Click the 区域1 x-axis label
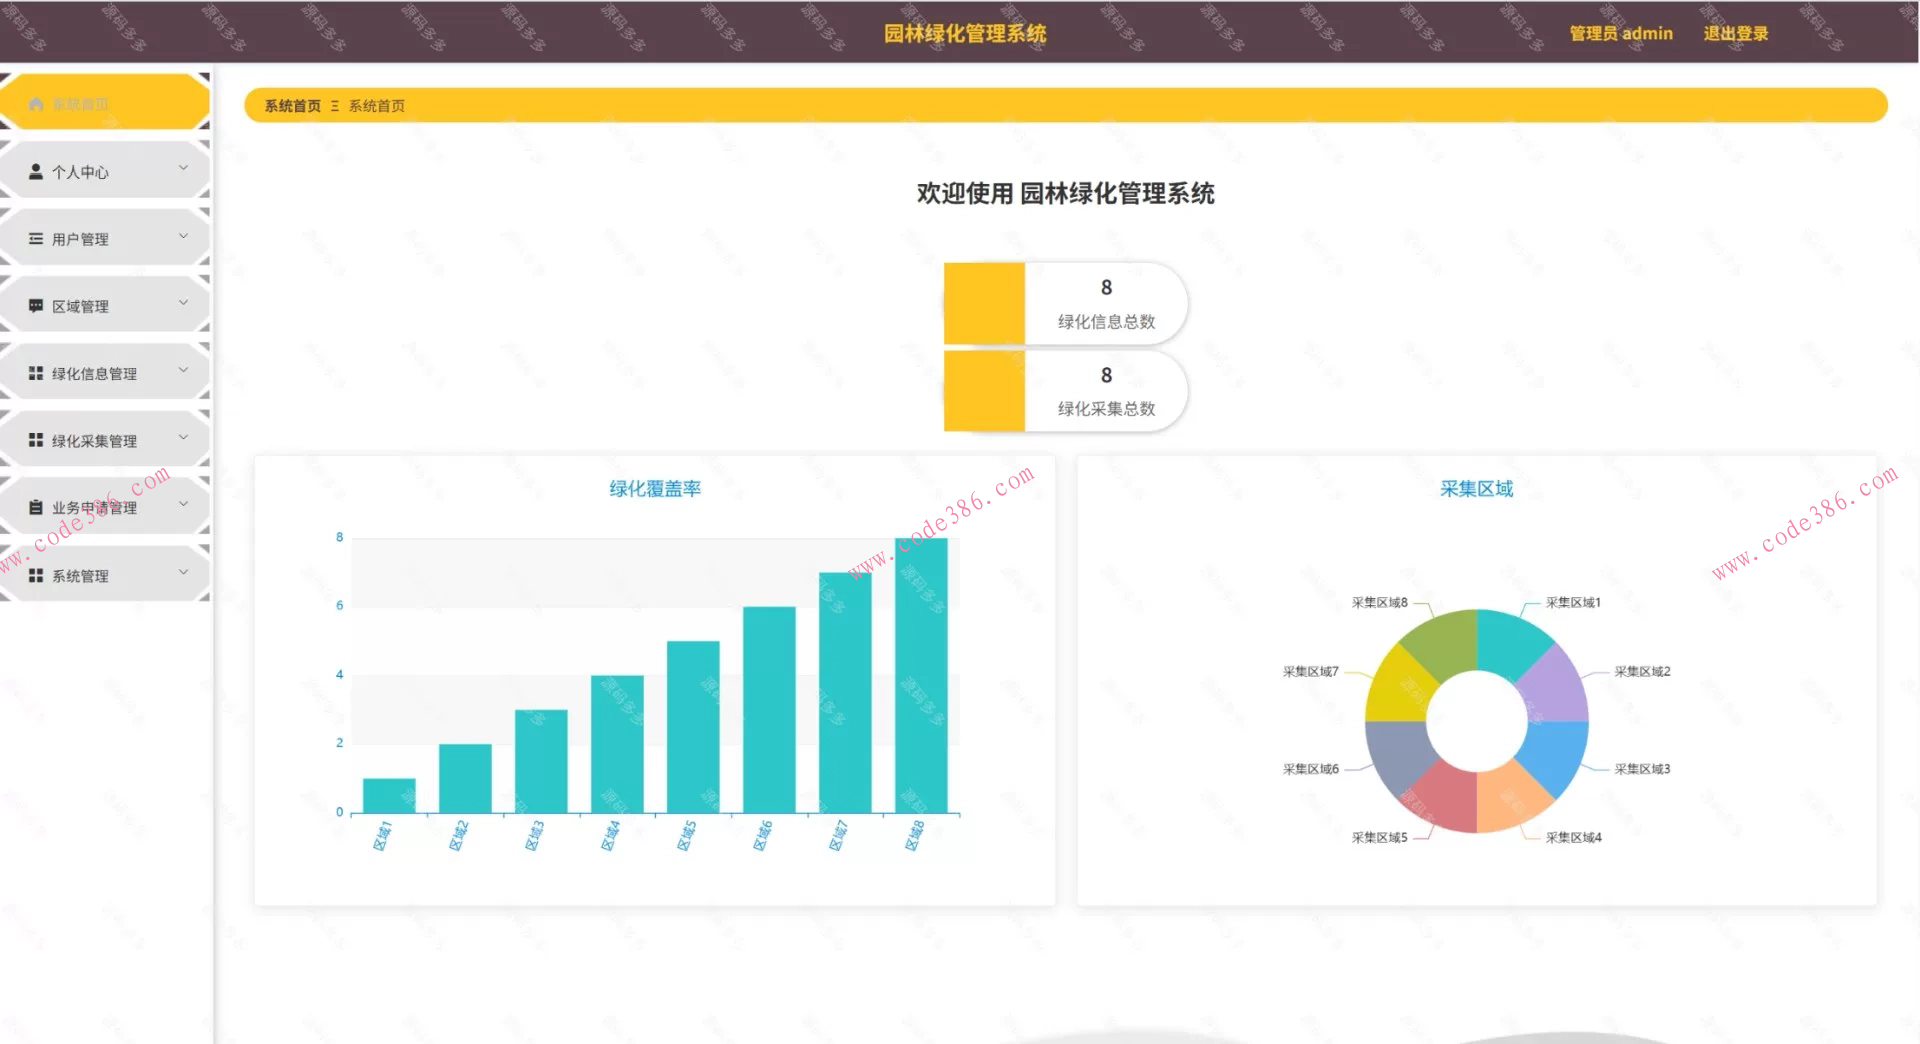The width and height of the screenshot is (1920, 1044). tap(382, 836)
